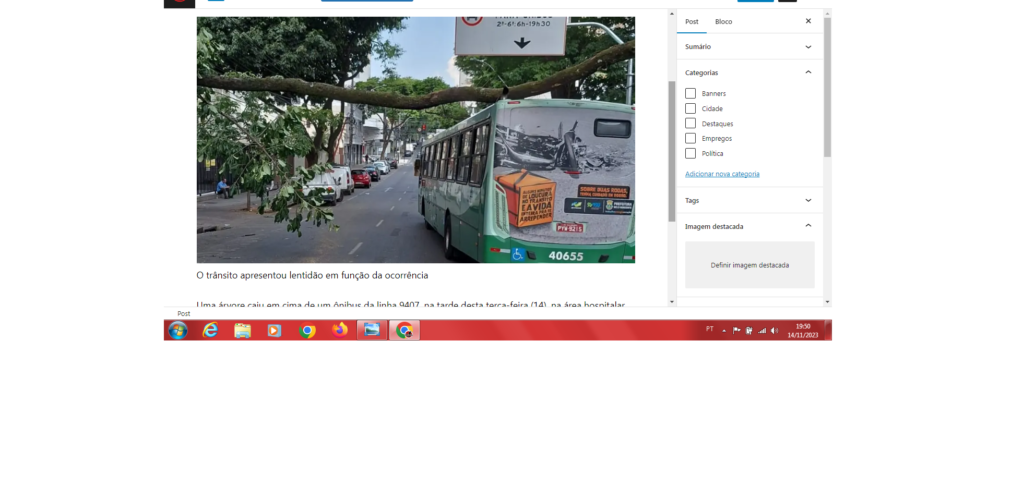Close the post settings sidebar with X
This screenshot has width=1024, height=487.
pyautogui.click(x=808, y=22)
